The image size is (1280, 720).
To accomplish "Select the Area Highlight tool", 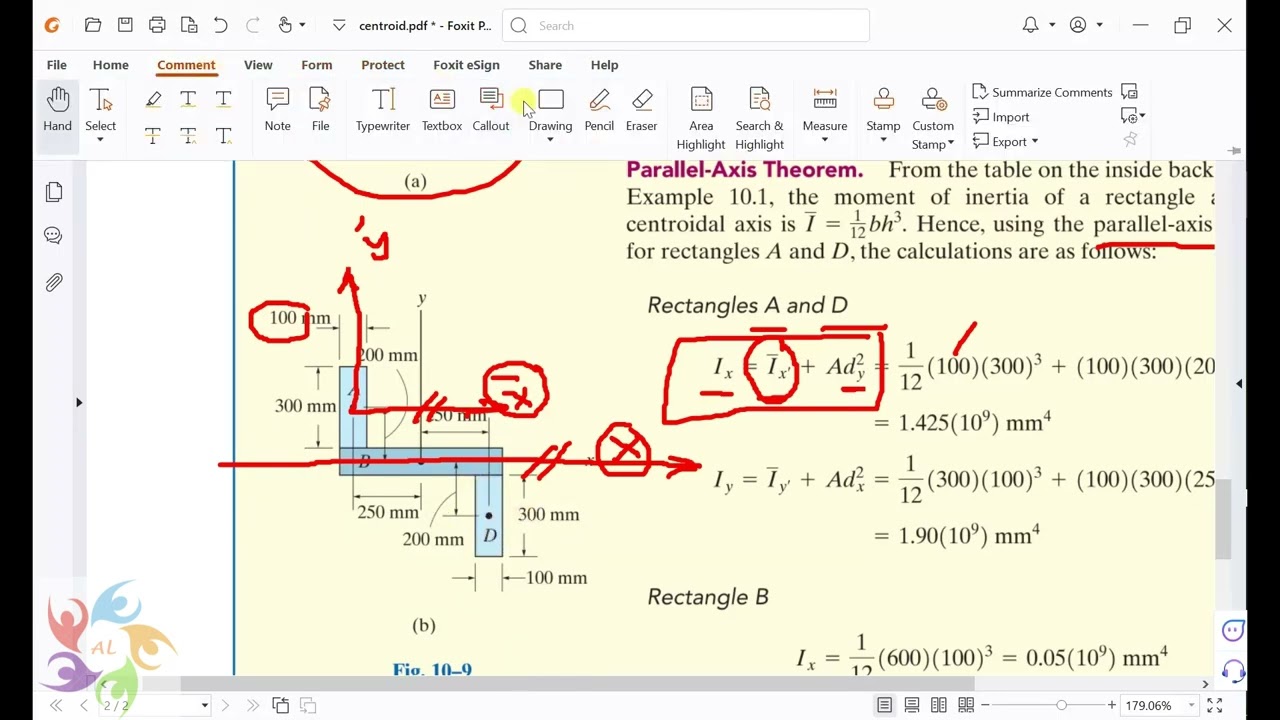I will click(x=701, y=118).
